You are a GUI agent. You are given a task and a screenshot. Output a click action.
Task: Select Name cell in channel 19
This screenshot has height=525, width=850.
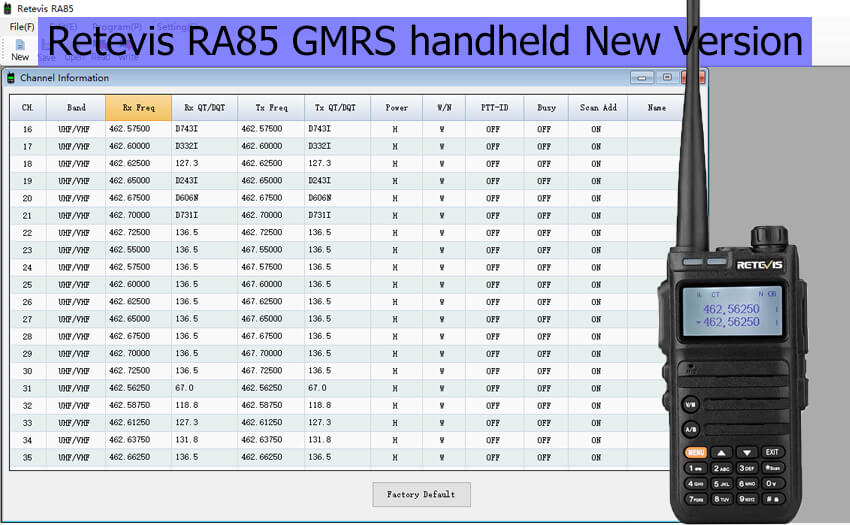click(653, 181)
